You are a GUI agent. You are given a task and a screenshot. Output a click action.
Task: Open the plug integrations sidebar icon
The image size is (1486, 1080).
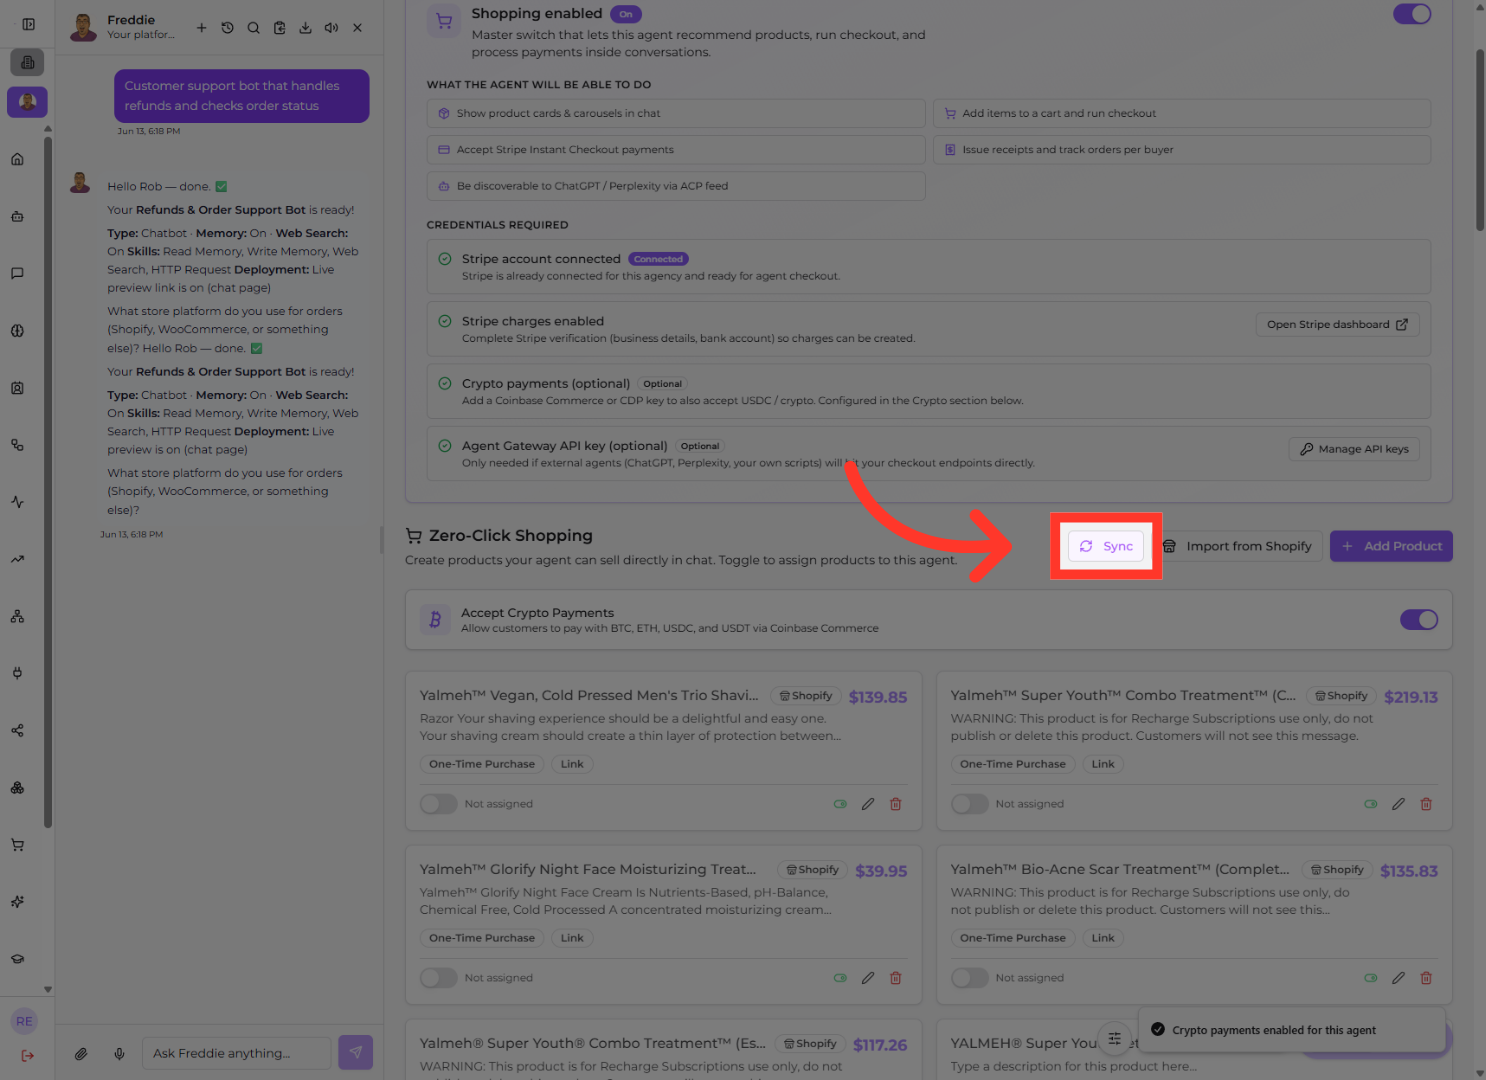17,673
